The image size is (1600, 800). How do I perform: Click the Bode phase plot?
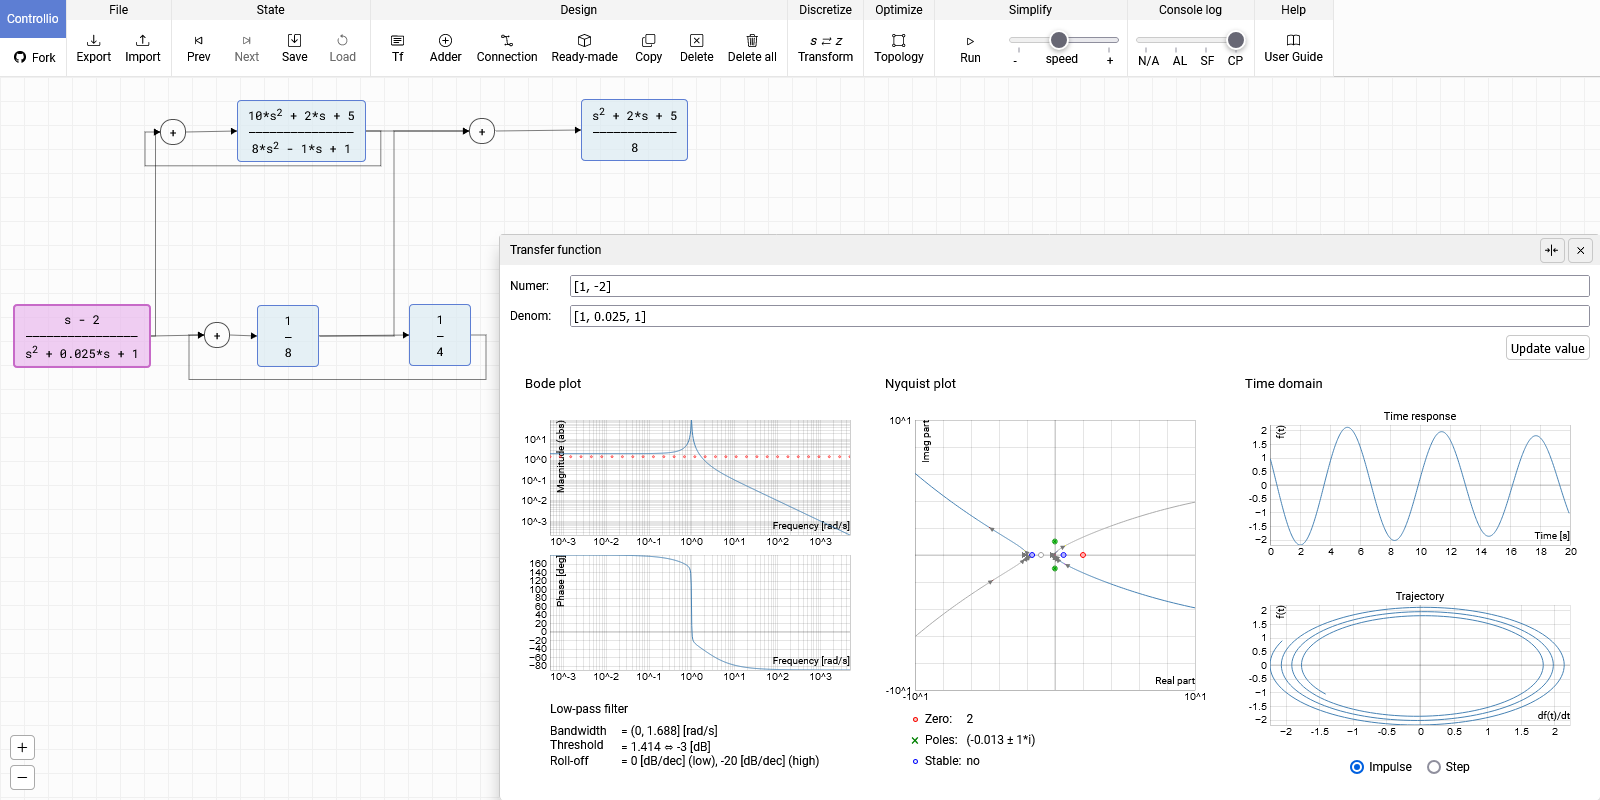coord(700,612)
